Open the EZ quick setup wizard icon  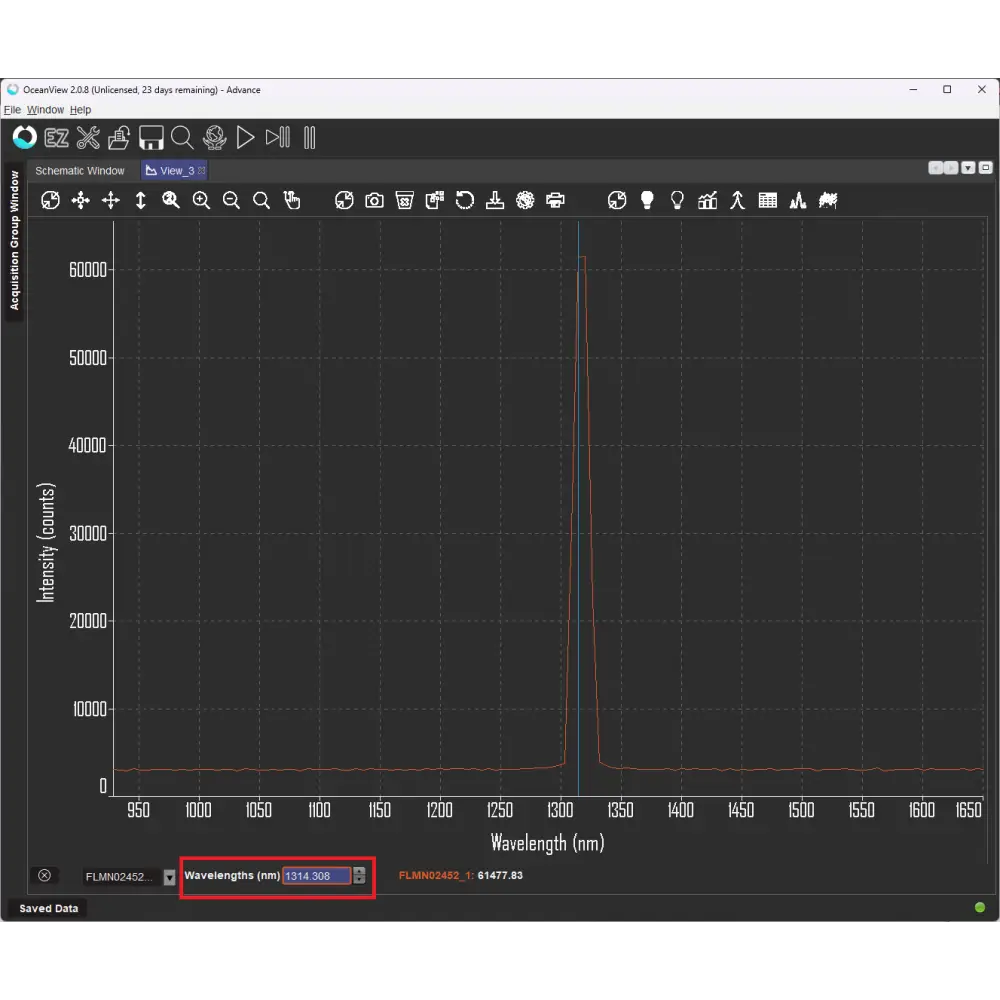(x=56, y=138)
